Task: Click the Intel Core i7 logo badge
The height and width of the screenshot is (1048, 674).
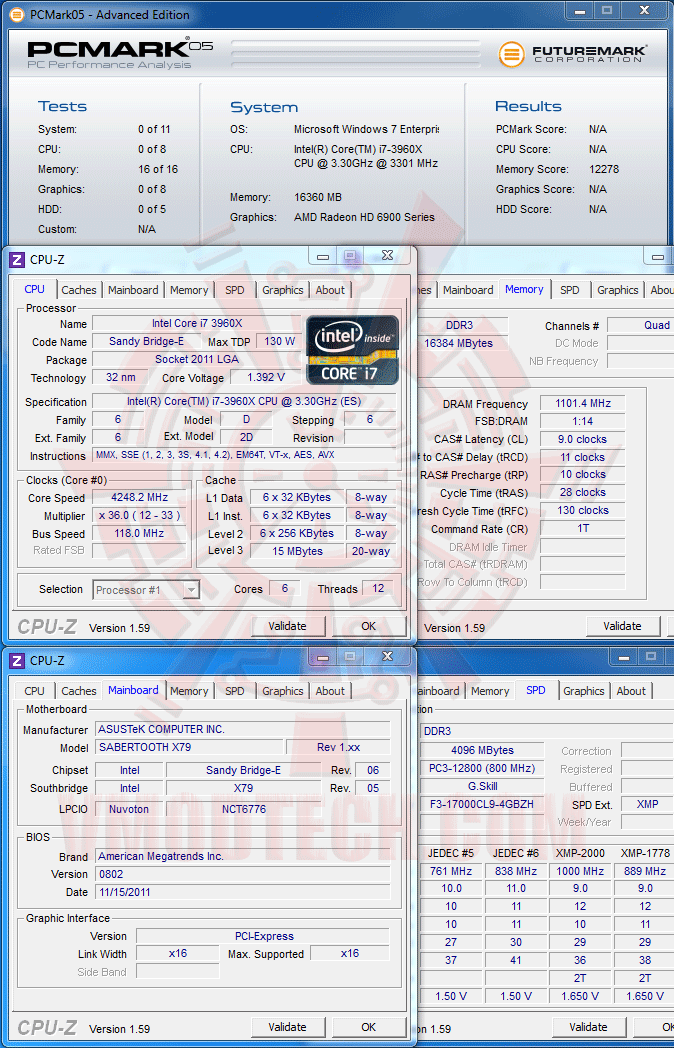Action: tap(352, 350)
